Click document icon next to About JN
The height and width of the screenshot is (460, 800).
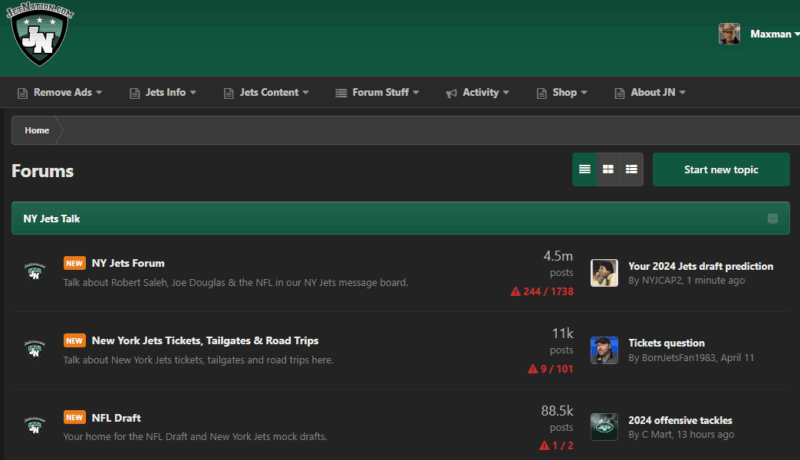pos(619,93)
